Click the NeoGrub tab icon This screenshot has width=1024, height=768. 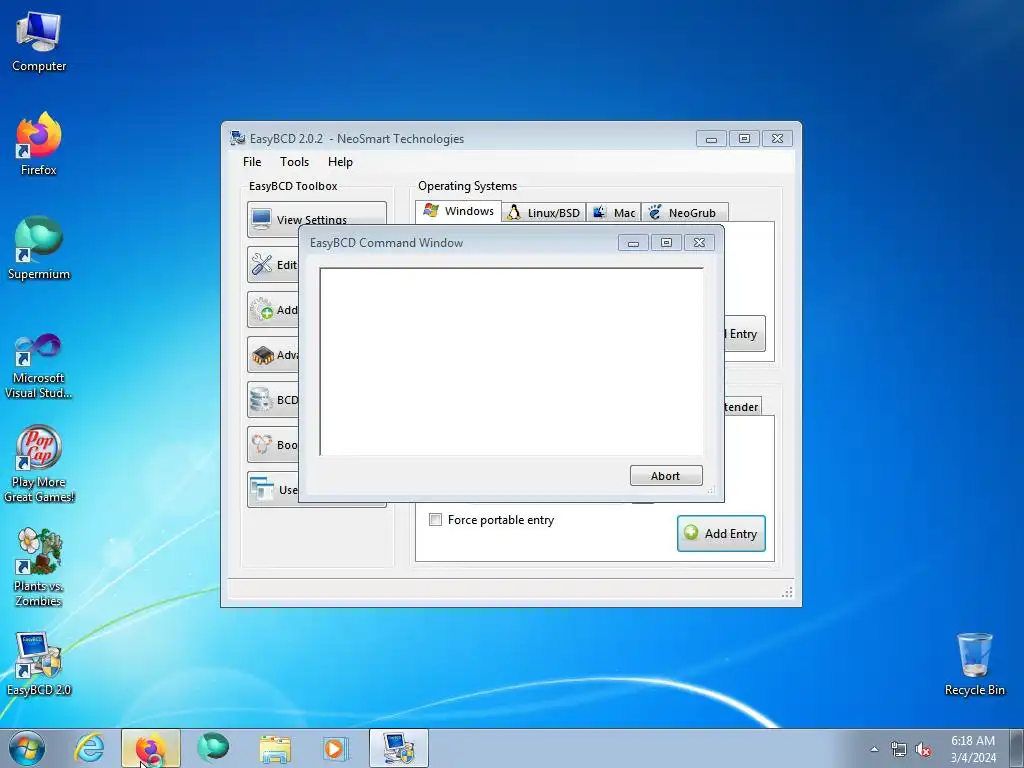[x=654, y=212]
